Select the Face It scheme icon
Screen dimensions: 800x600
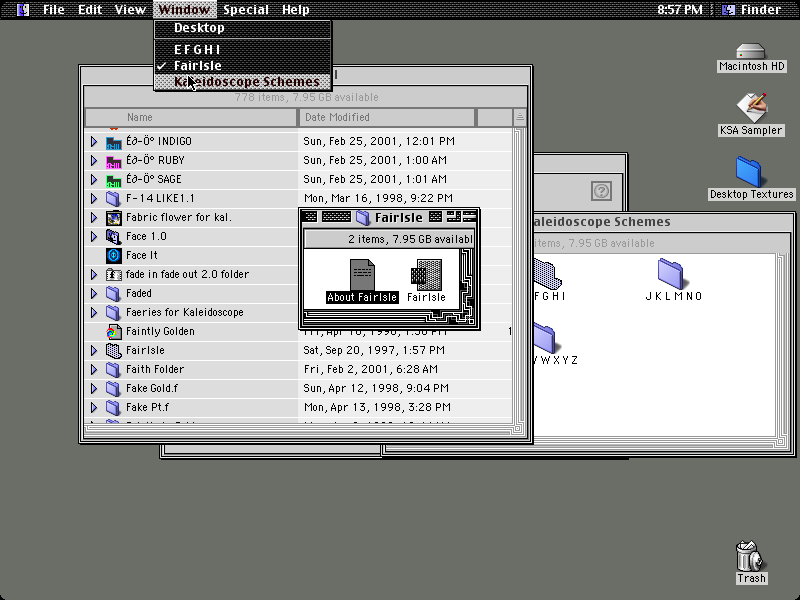113,255
